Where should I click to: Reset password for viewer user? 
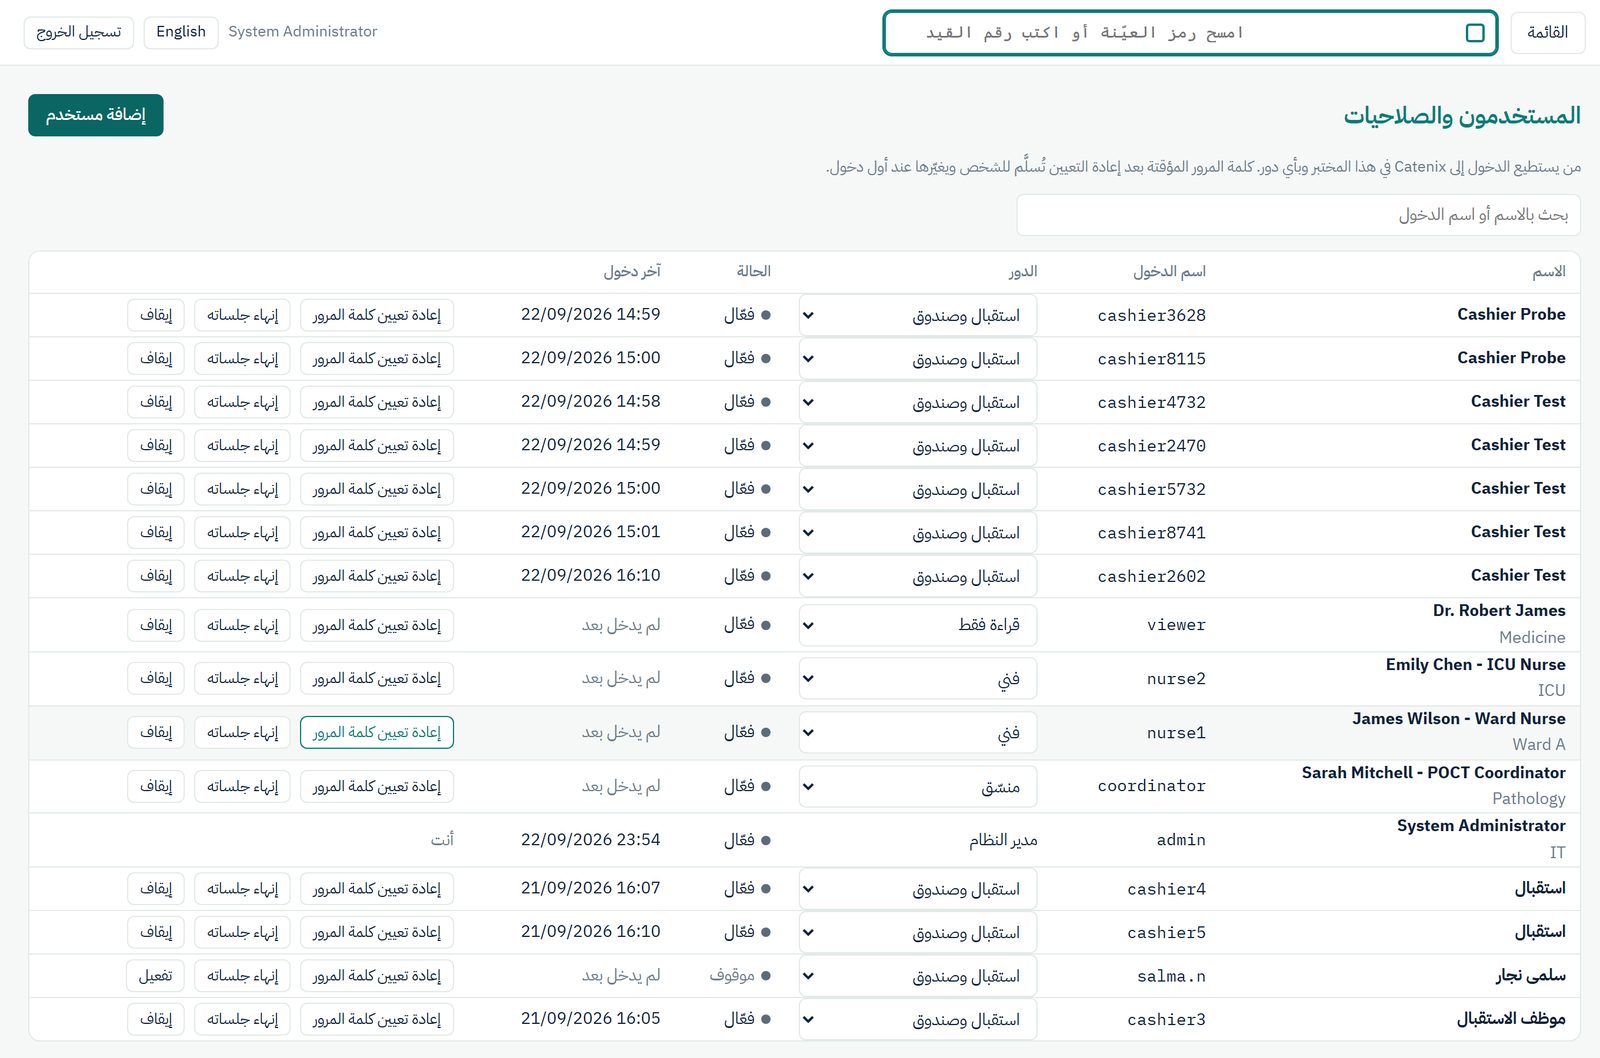[x=377, y=626]
